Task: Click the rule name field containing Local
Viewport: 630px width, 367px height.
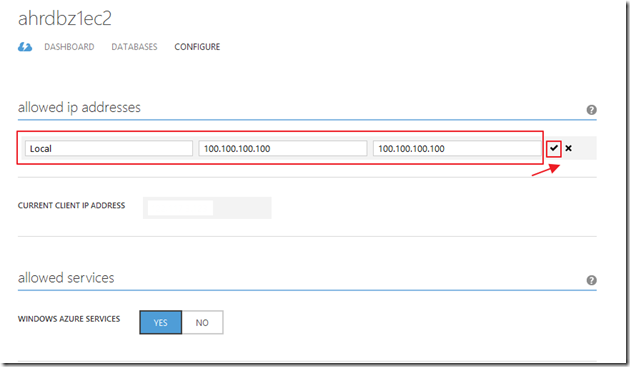Action: click(x=109, y=148)
